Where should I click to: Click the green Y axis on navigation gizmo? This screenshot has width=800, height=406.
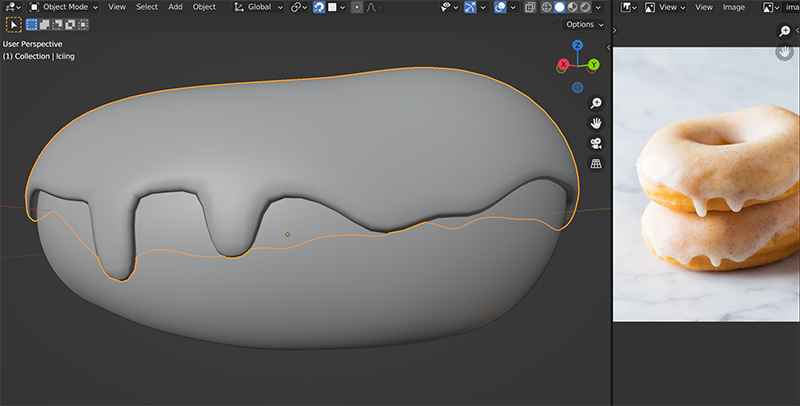tap(593, 64)
